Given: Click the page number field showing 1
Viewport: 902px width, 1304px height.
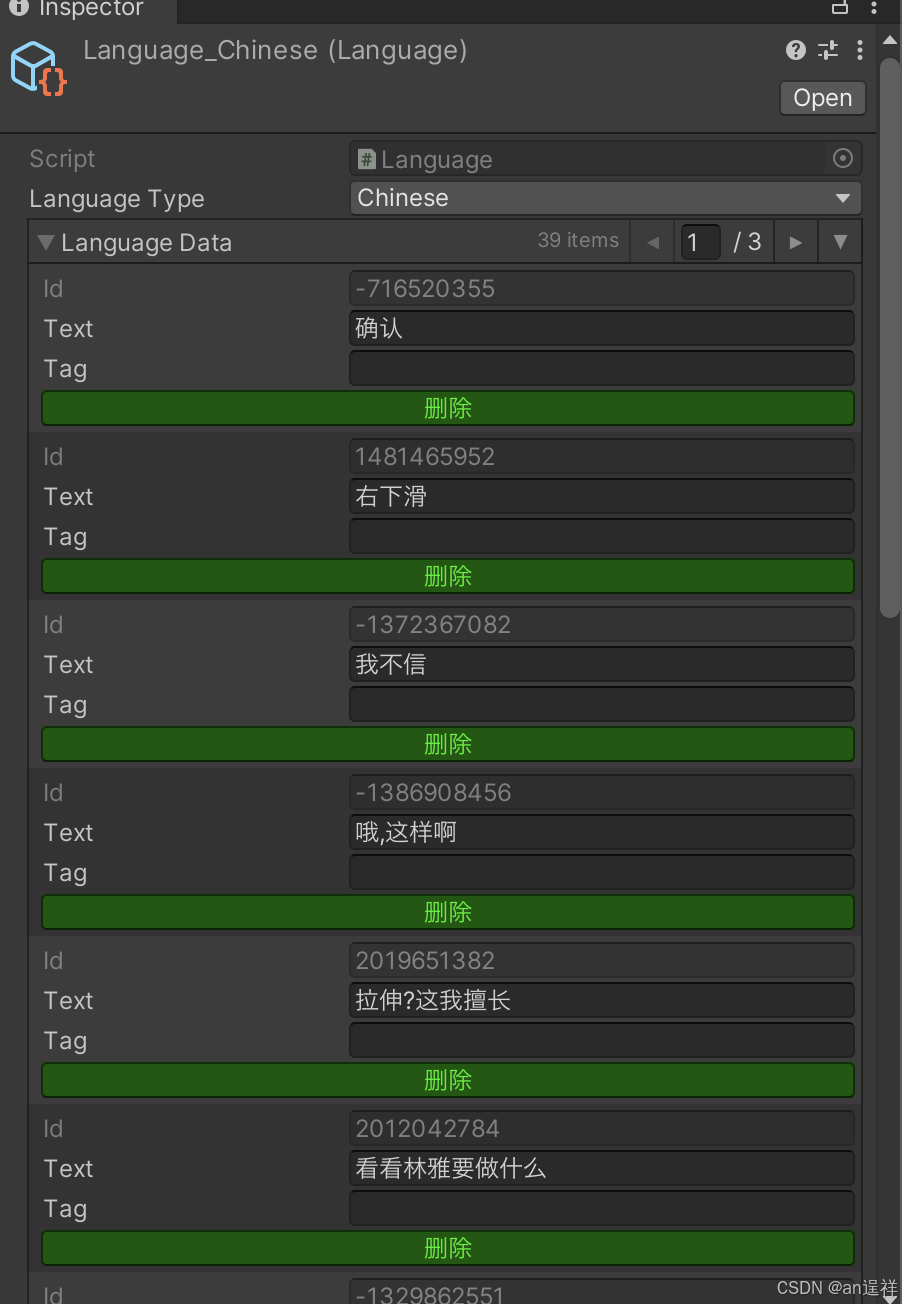Looking at the screenshot, I should [700, 241].
